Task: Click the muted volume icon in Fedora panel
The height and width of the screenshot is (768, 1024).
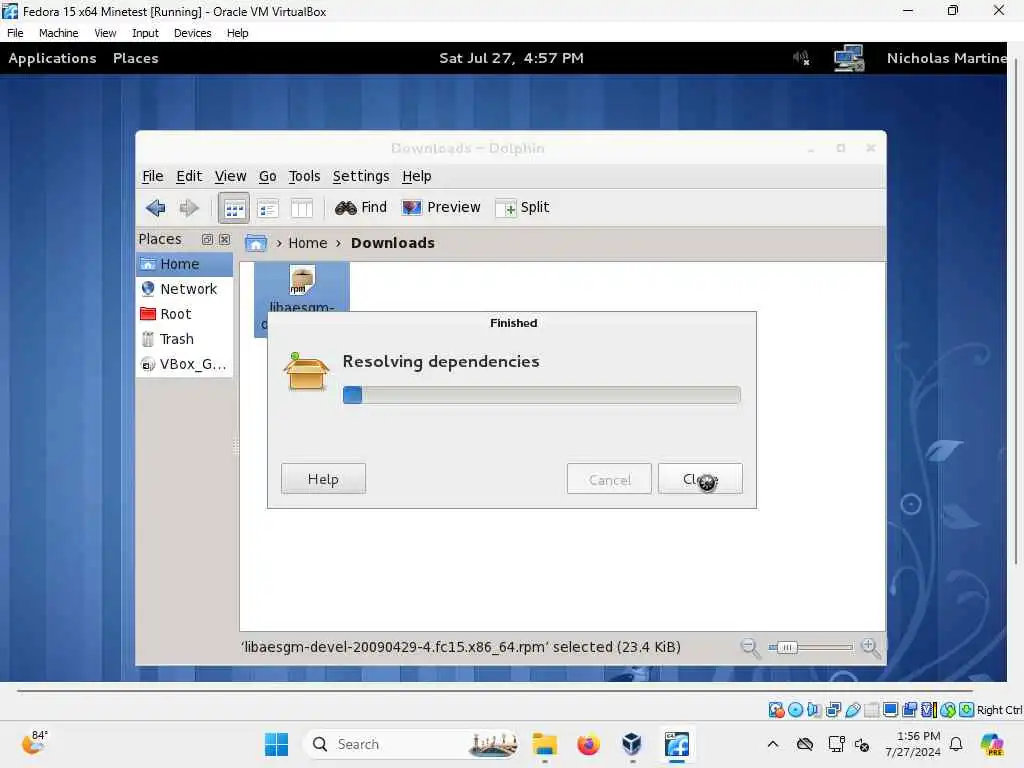Action: 802,58
